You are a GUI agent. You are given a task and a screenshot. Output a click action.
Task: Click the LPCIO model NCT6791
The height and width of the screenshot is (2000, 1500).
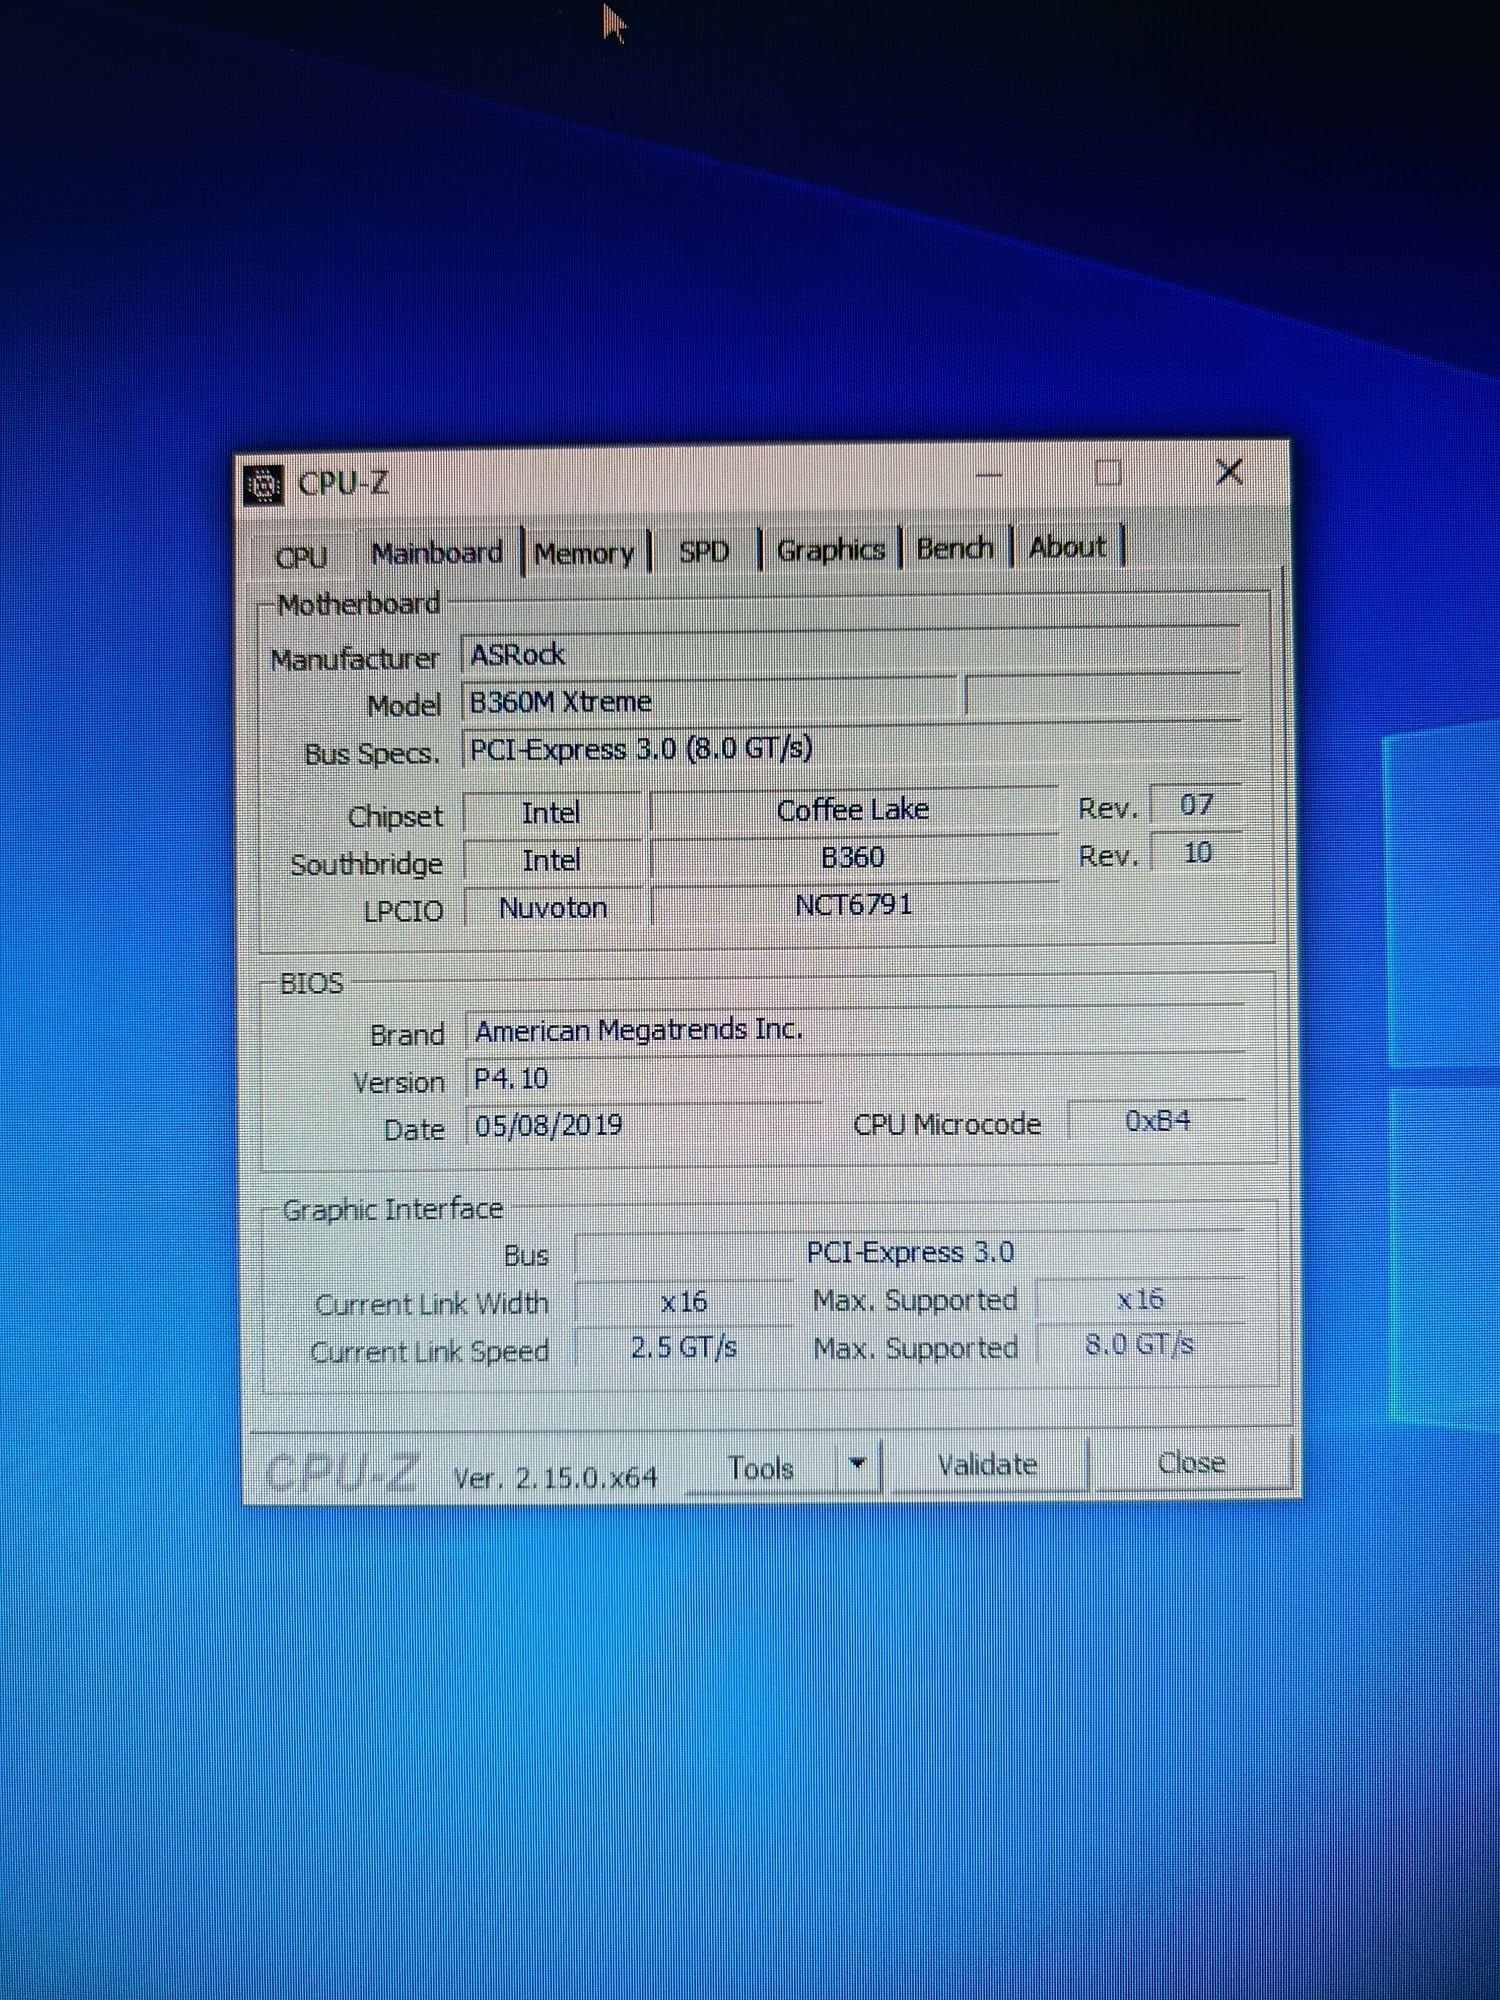pyautogui.click(x=853, y=905)
